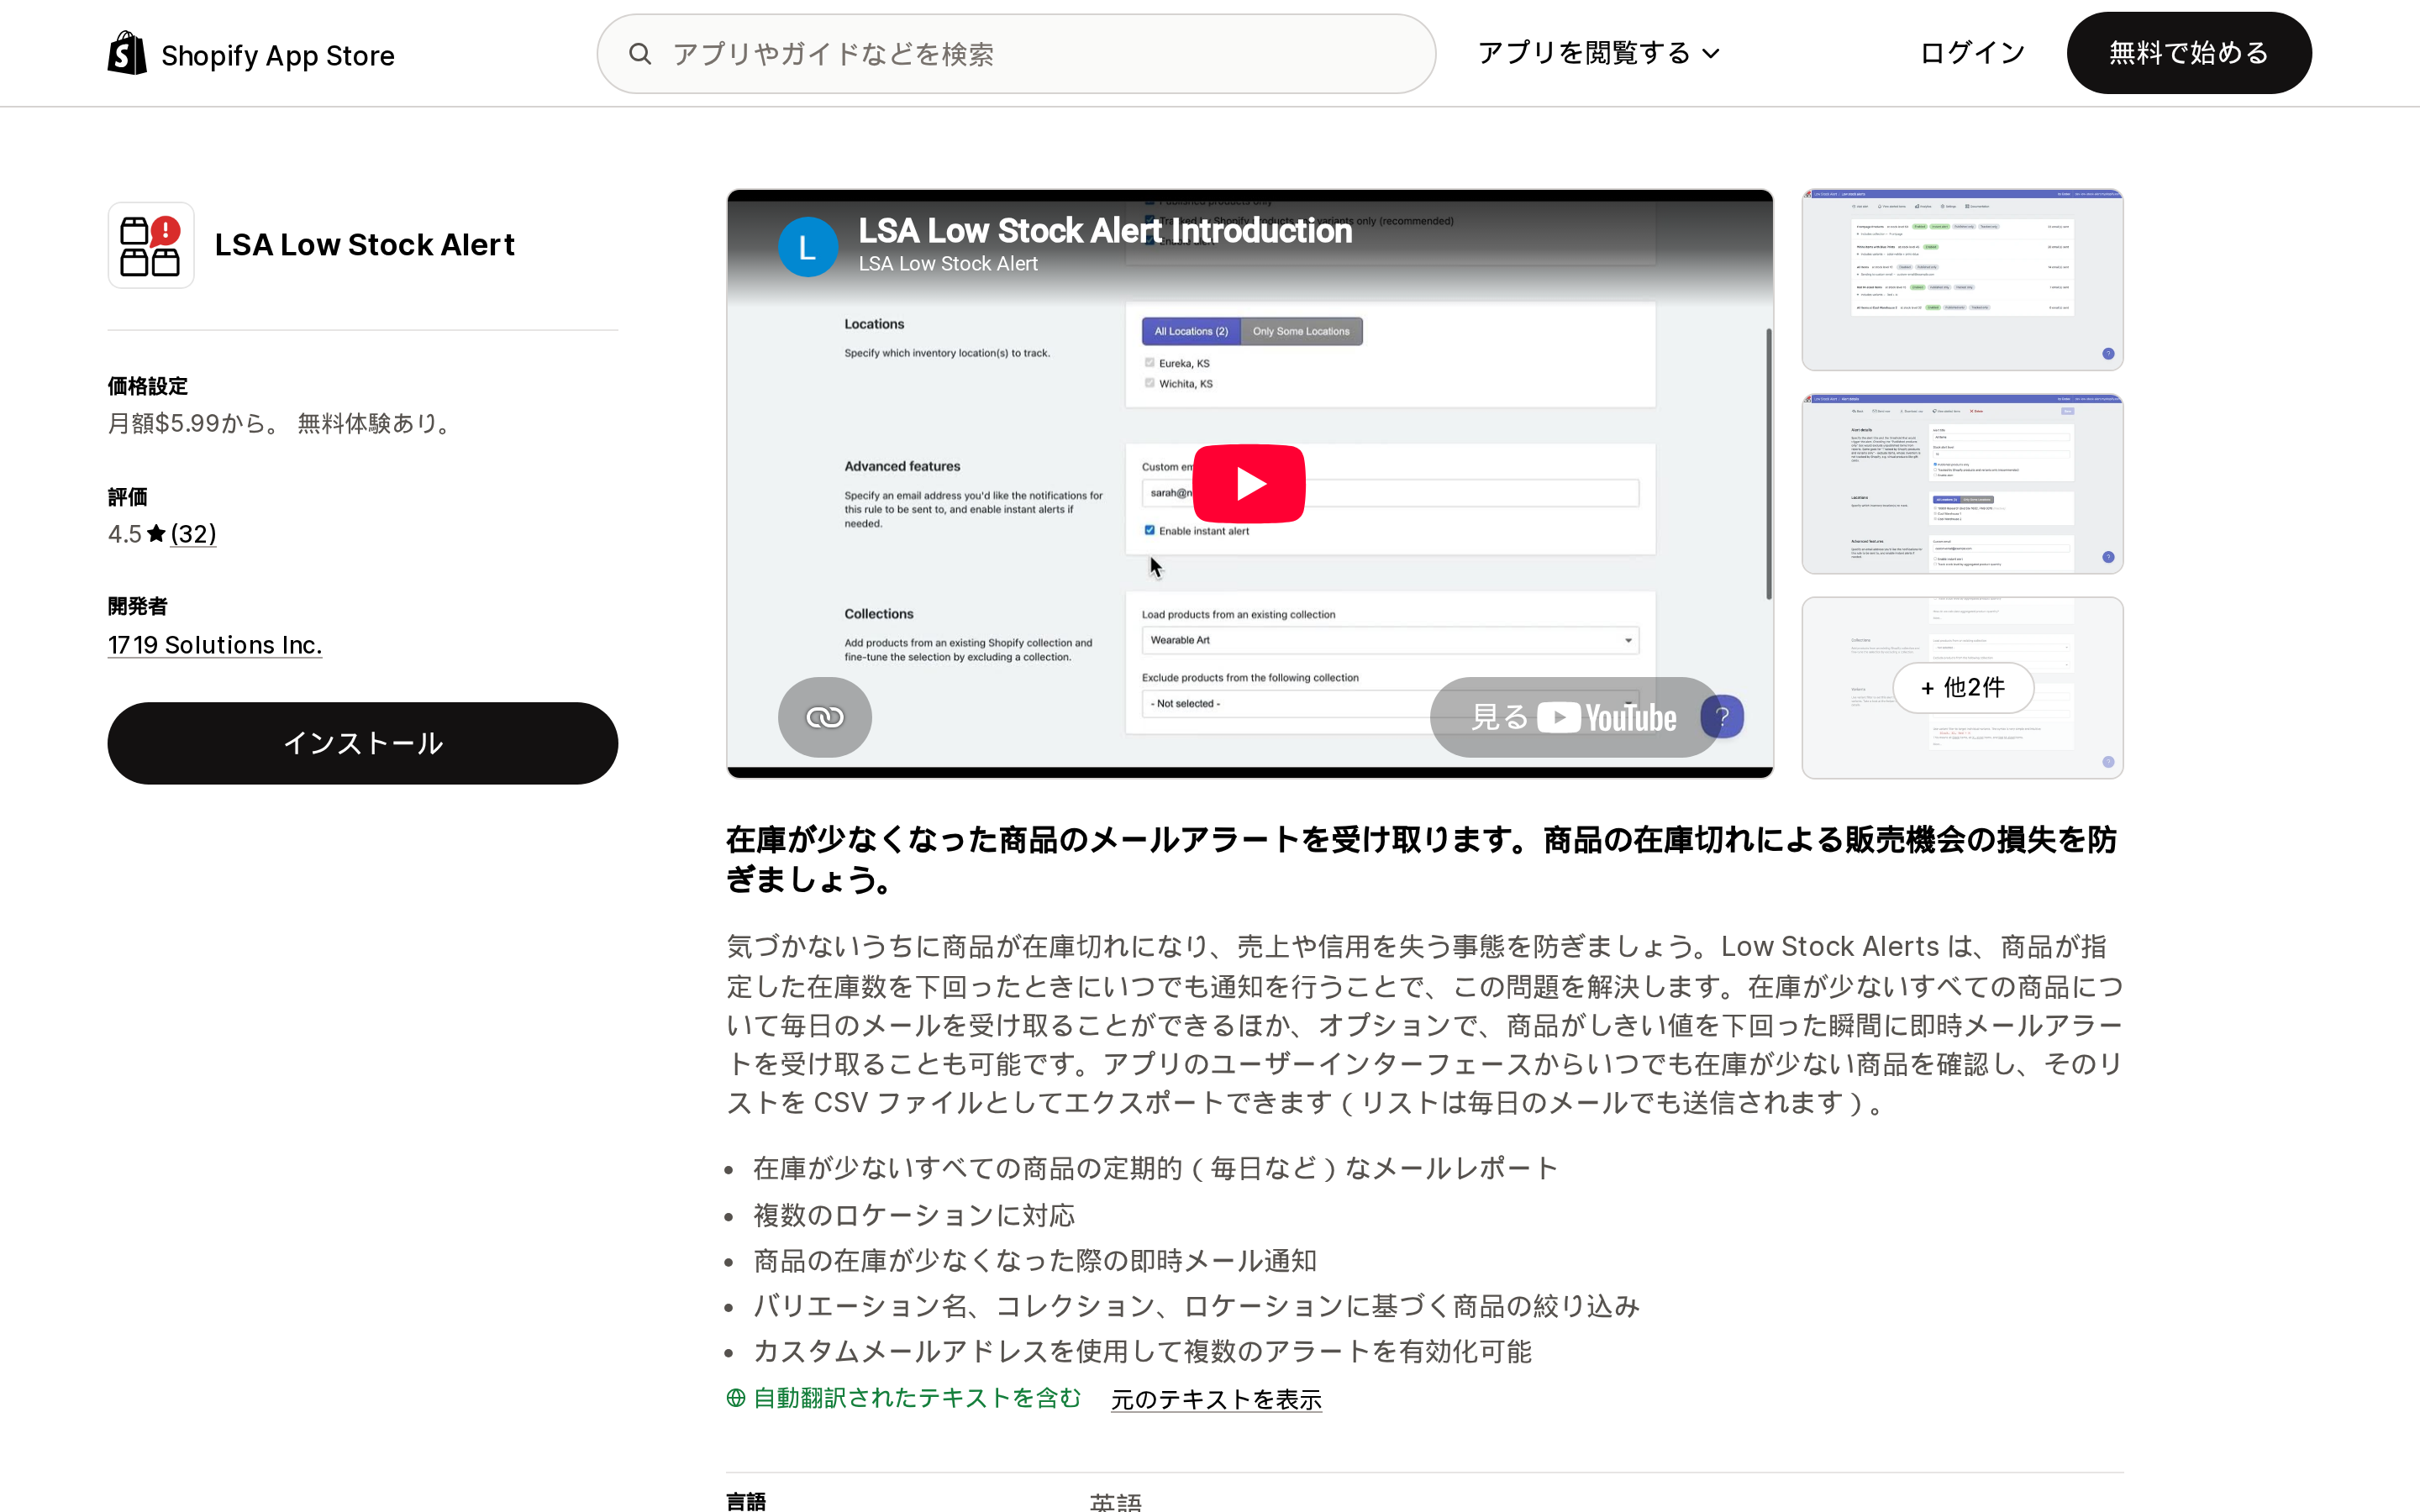The image size is (2420, 1512).
Task: Click the YouTube channel avatar L
Action: pyautogui.click(x=807, y=246)
